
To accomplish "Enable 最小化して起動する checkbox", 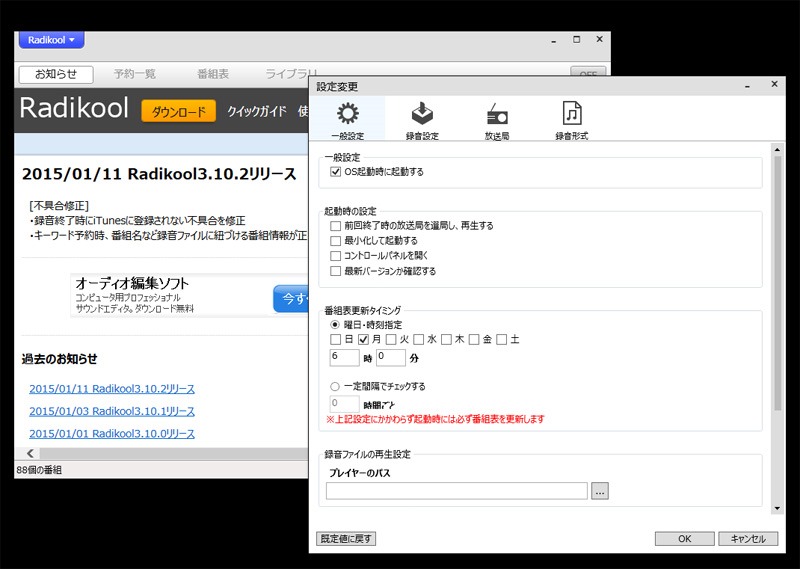I will (335, 240).
